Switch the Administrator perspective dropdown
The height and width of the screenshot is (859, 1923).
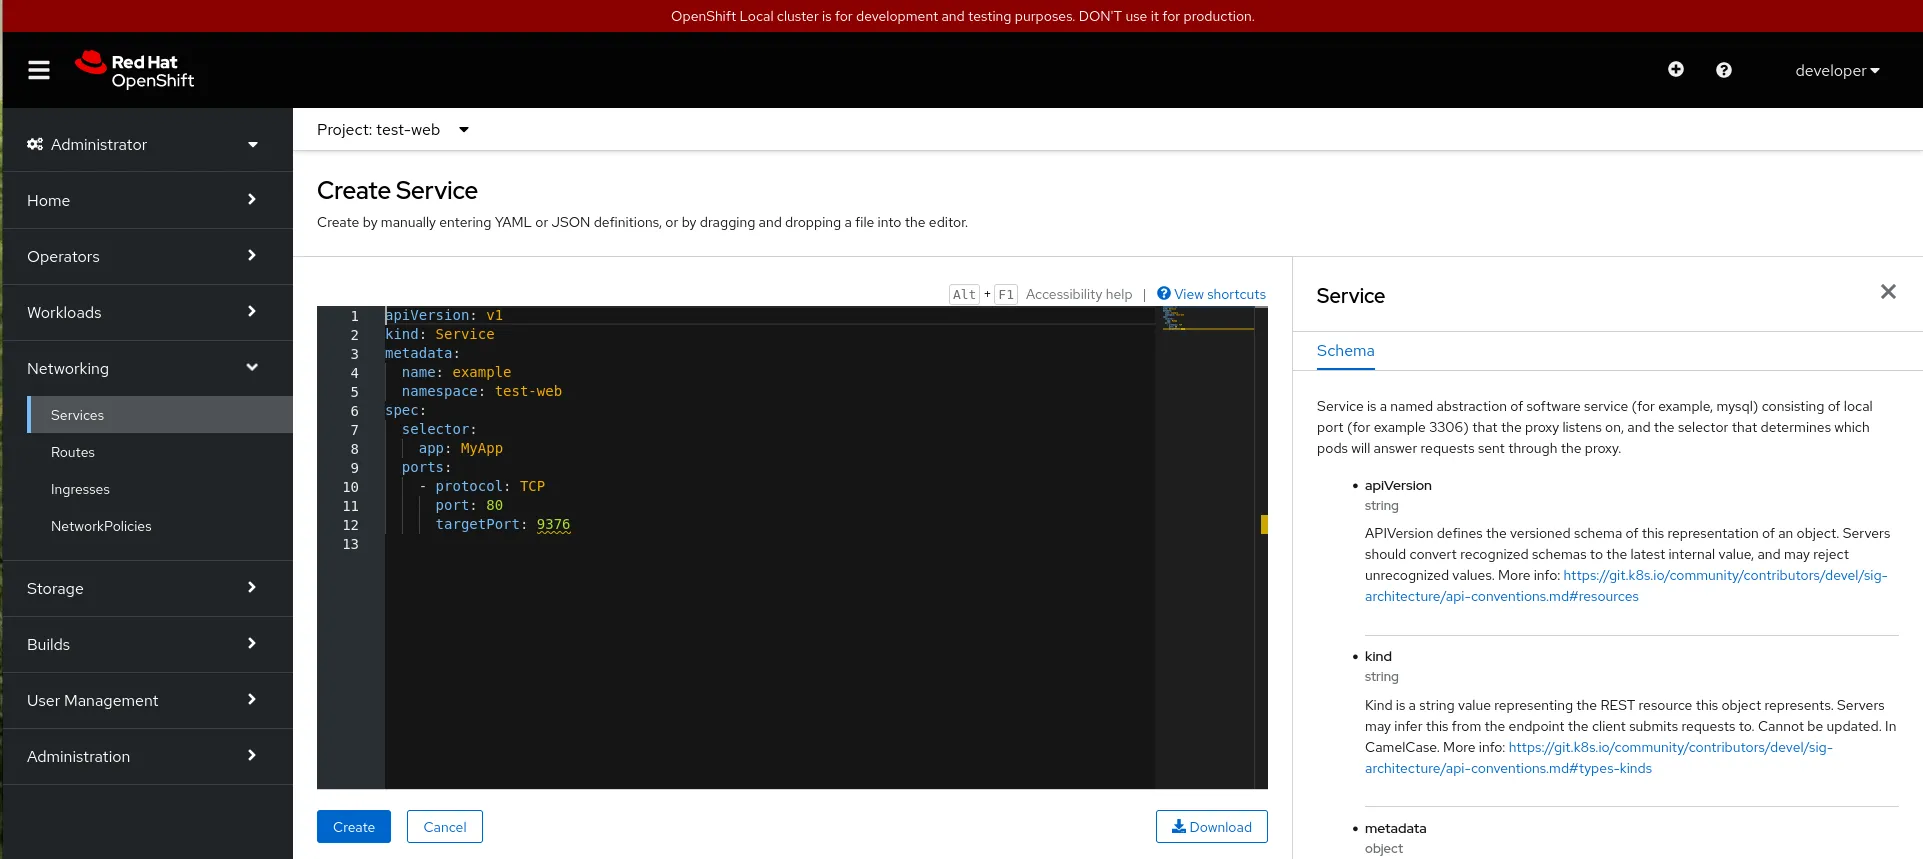tap(143, 145)
